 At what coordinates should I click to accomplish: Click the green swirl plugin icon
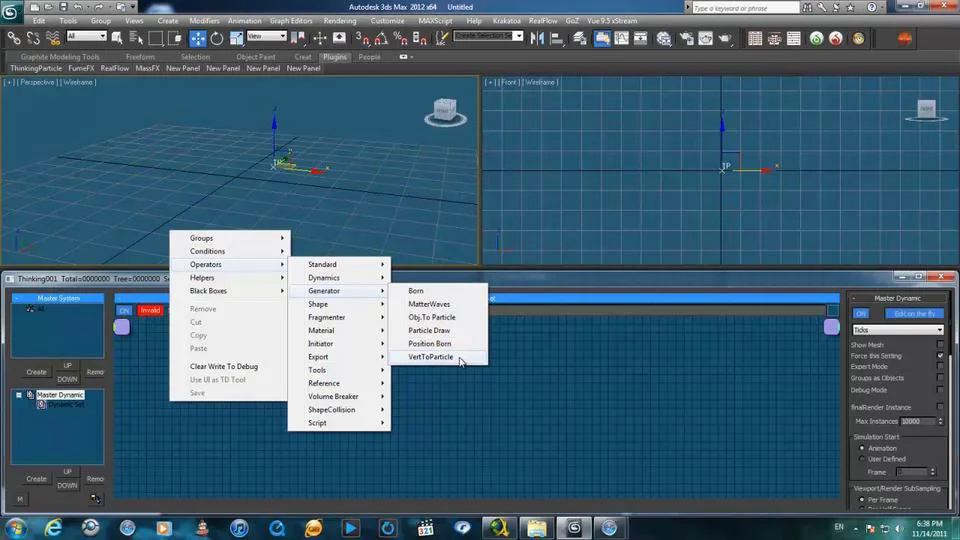coord(816,39)
